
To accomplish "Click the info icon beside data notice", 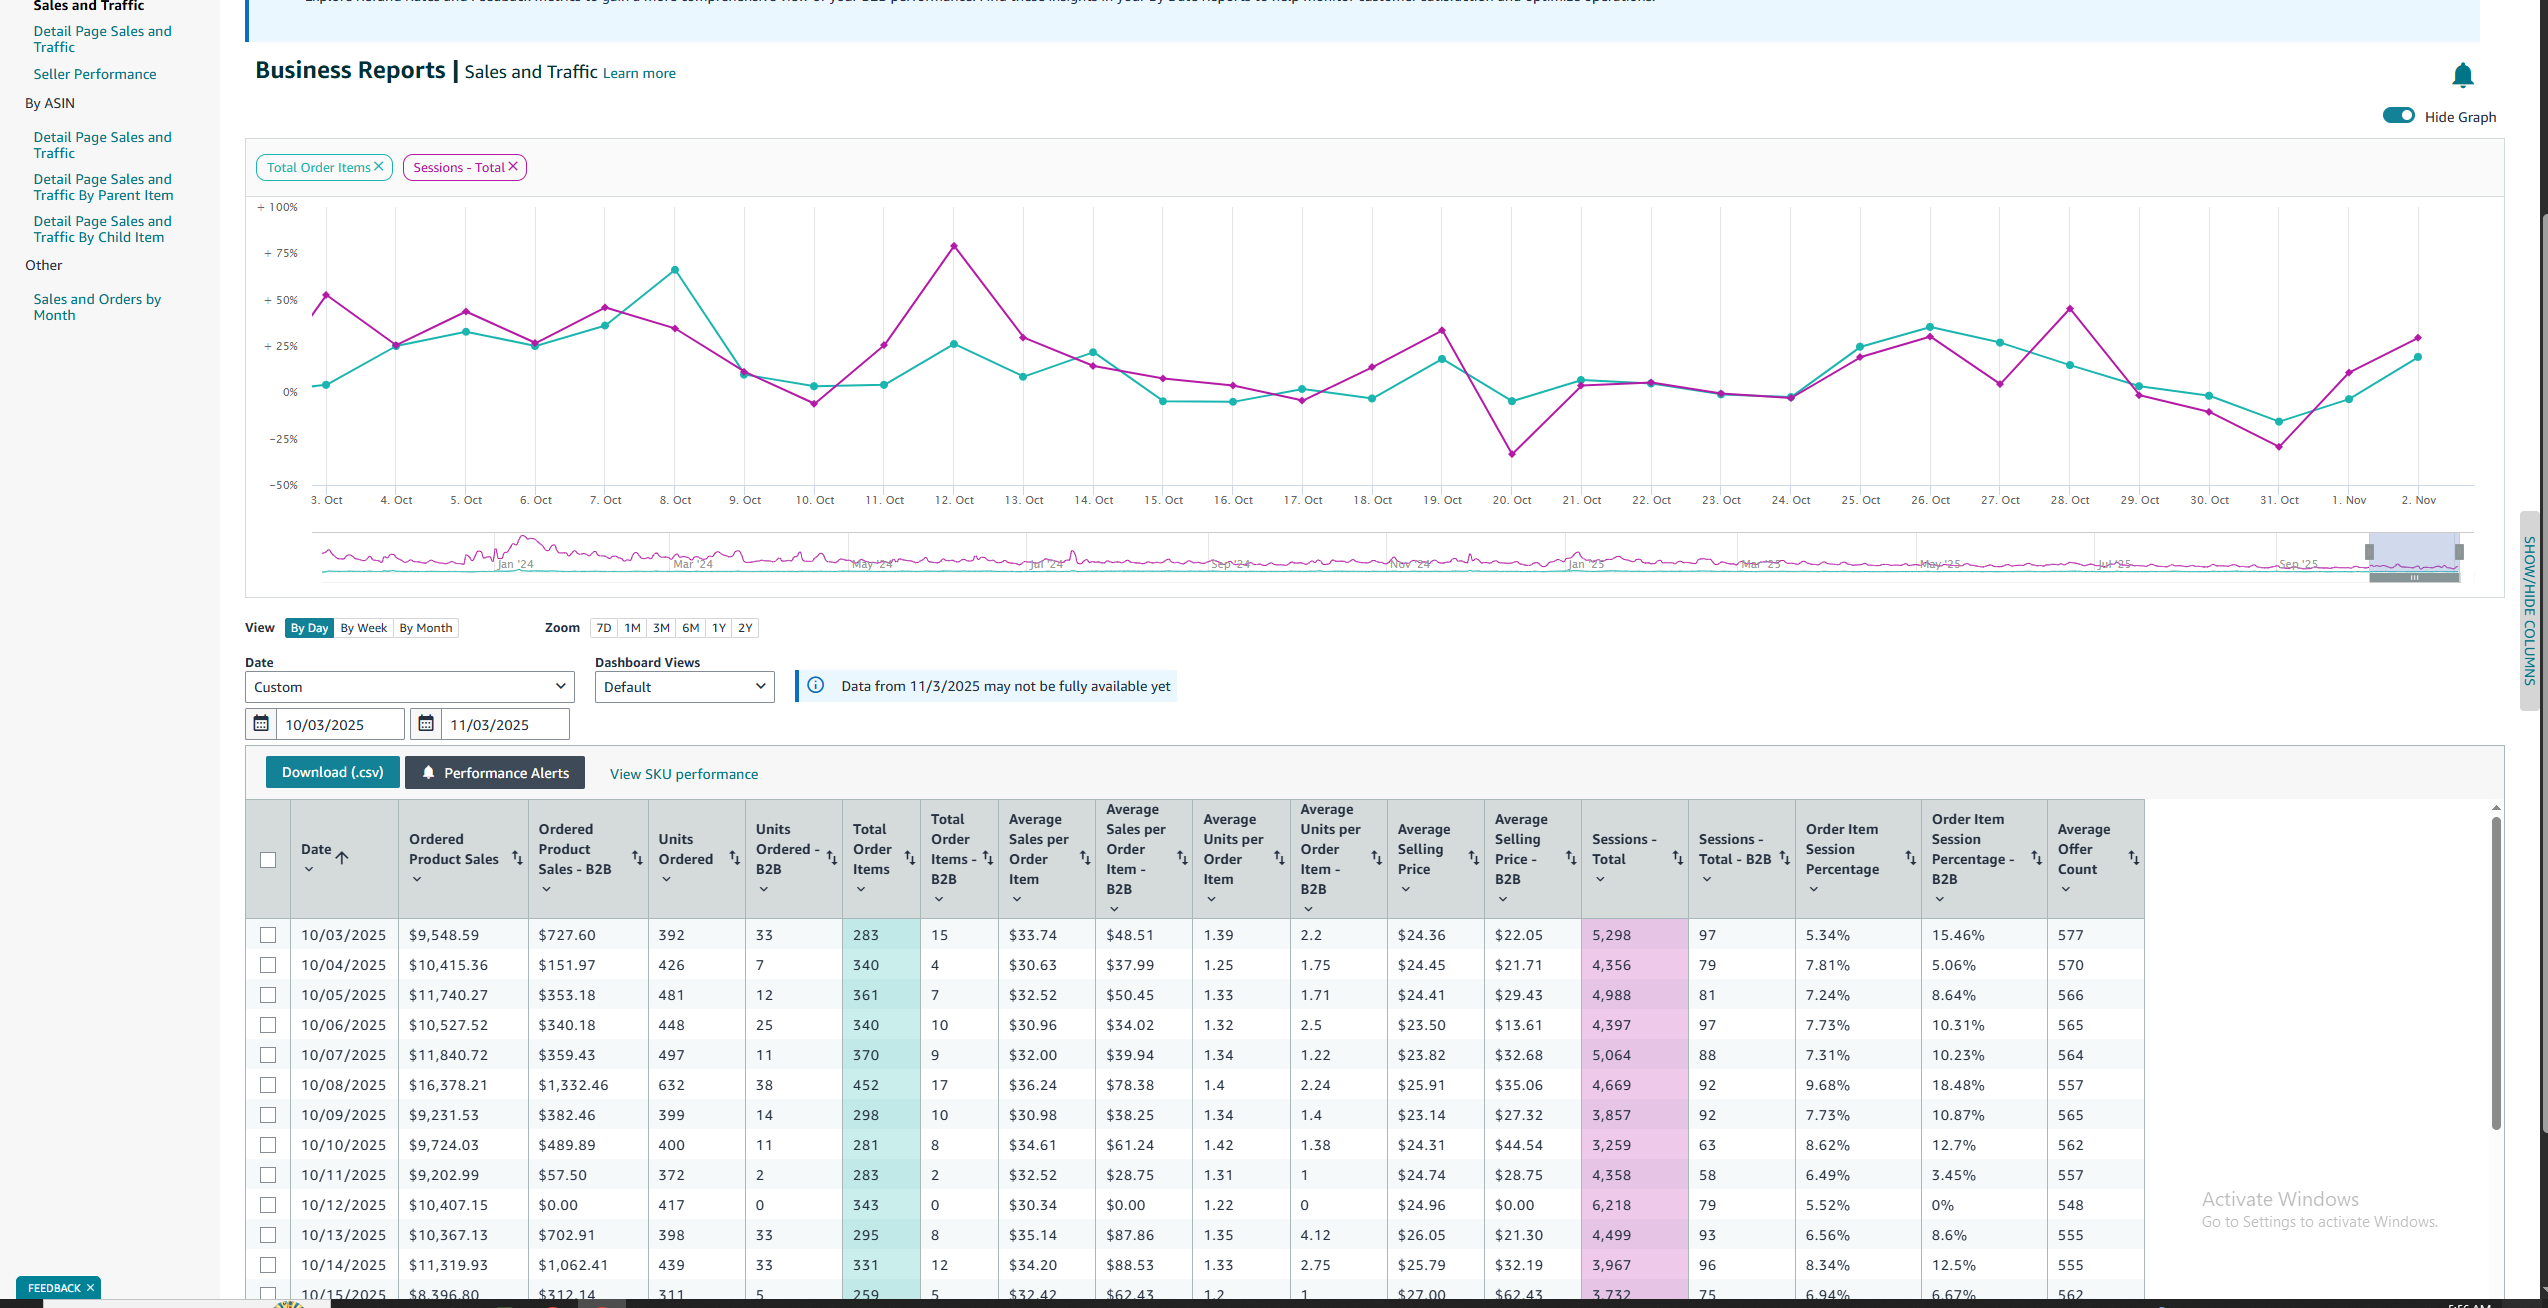I will 816,685.
